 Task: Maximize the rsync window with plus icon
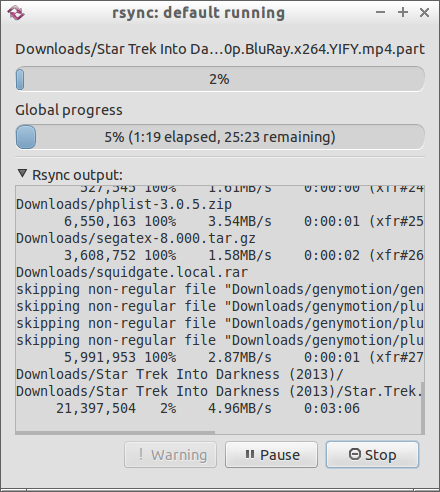403,13
